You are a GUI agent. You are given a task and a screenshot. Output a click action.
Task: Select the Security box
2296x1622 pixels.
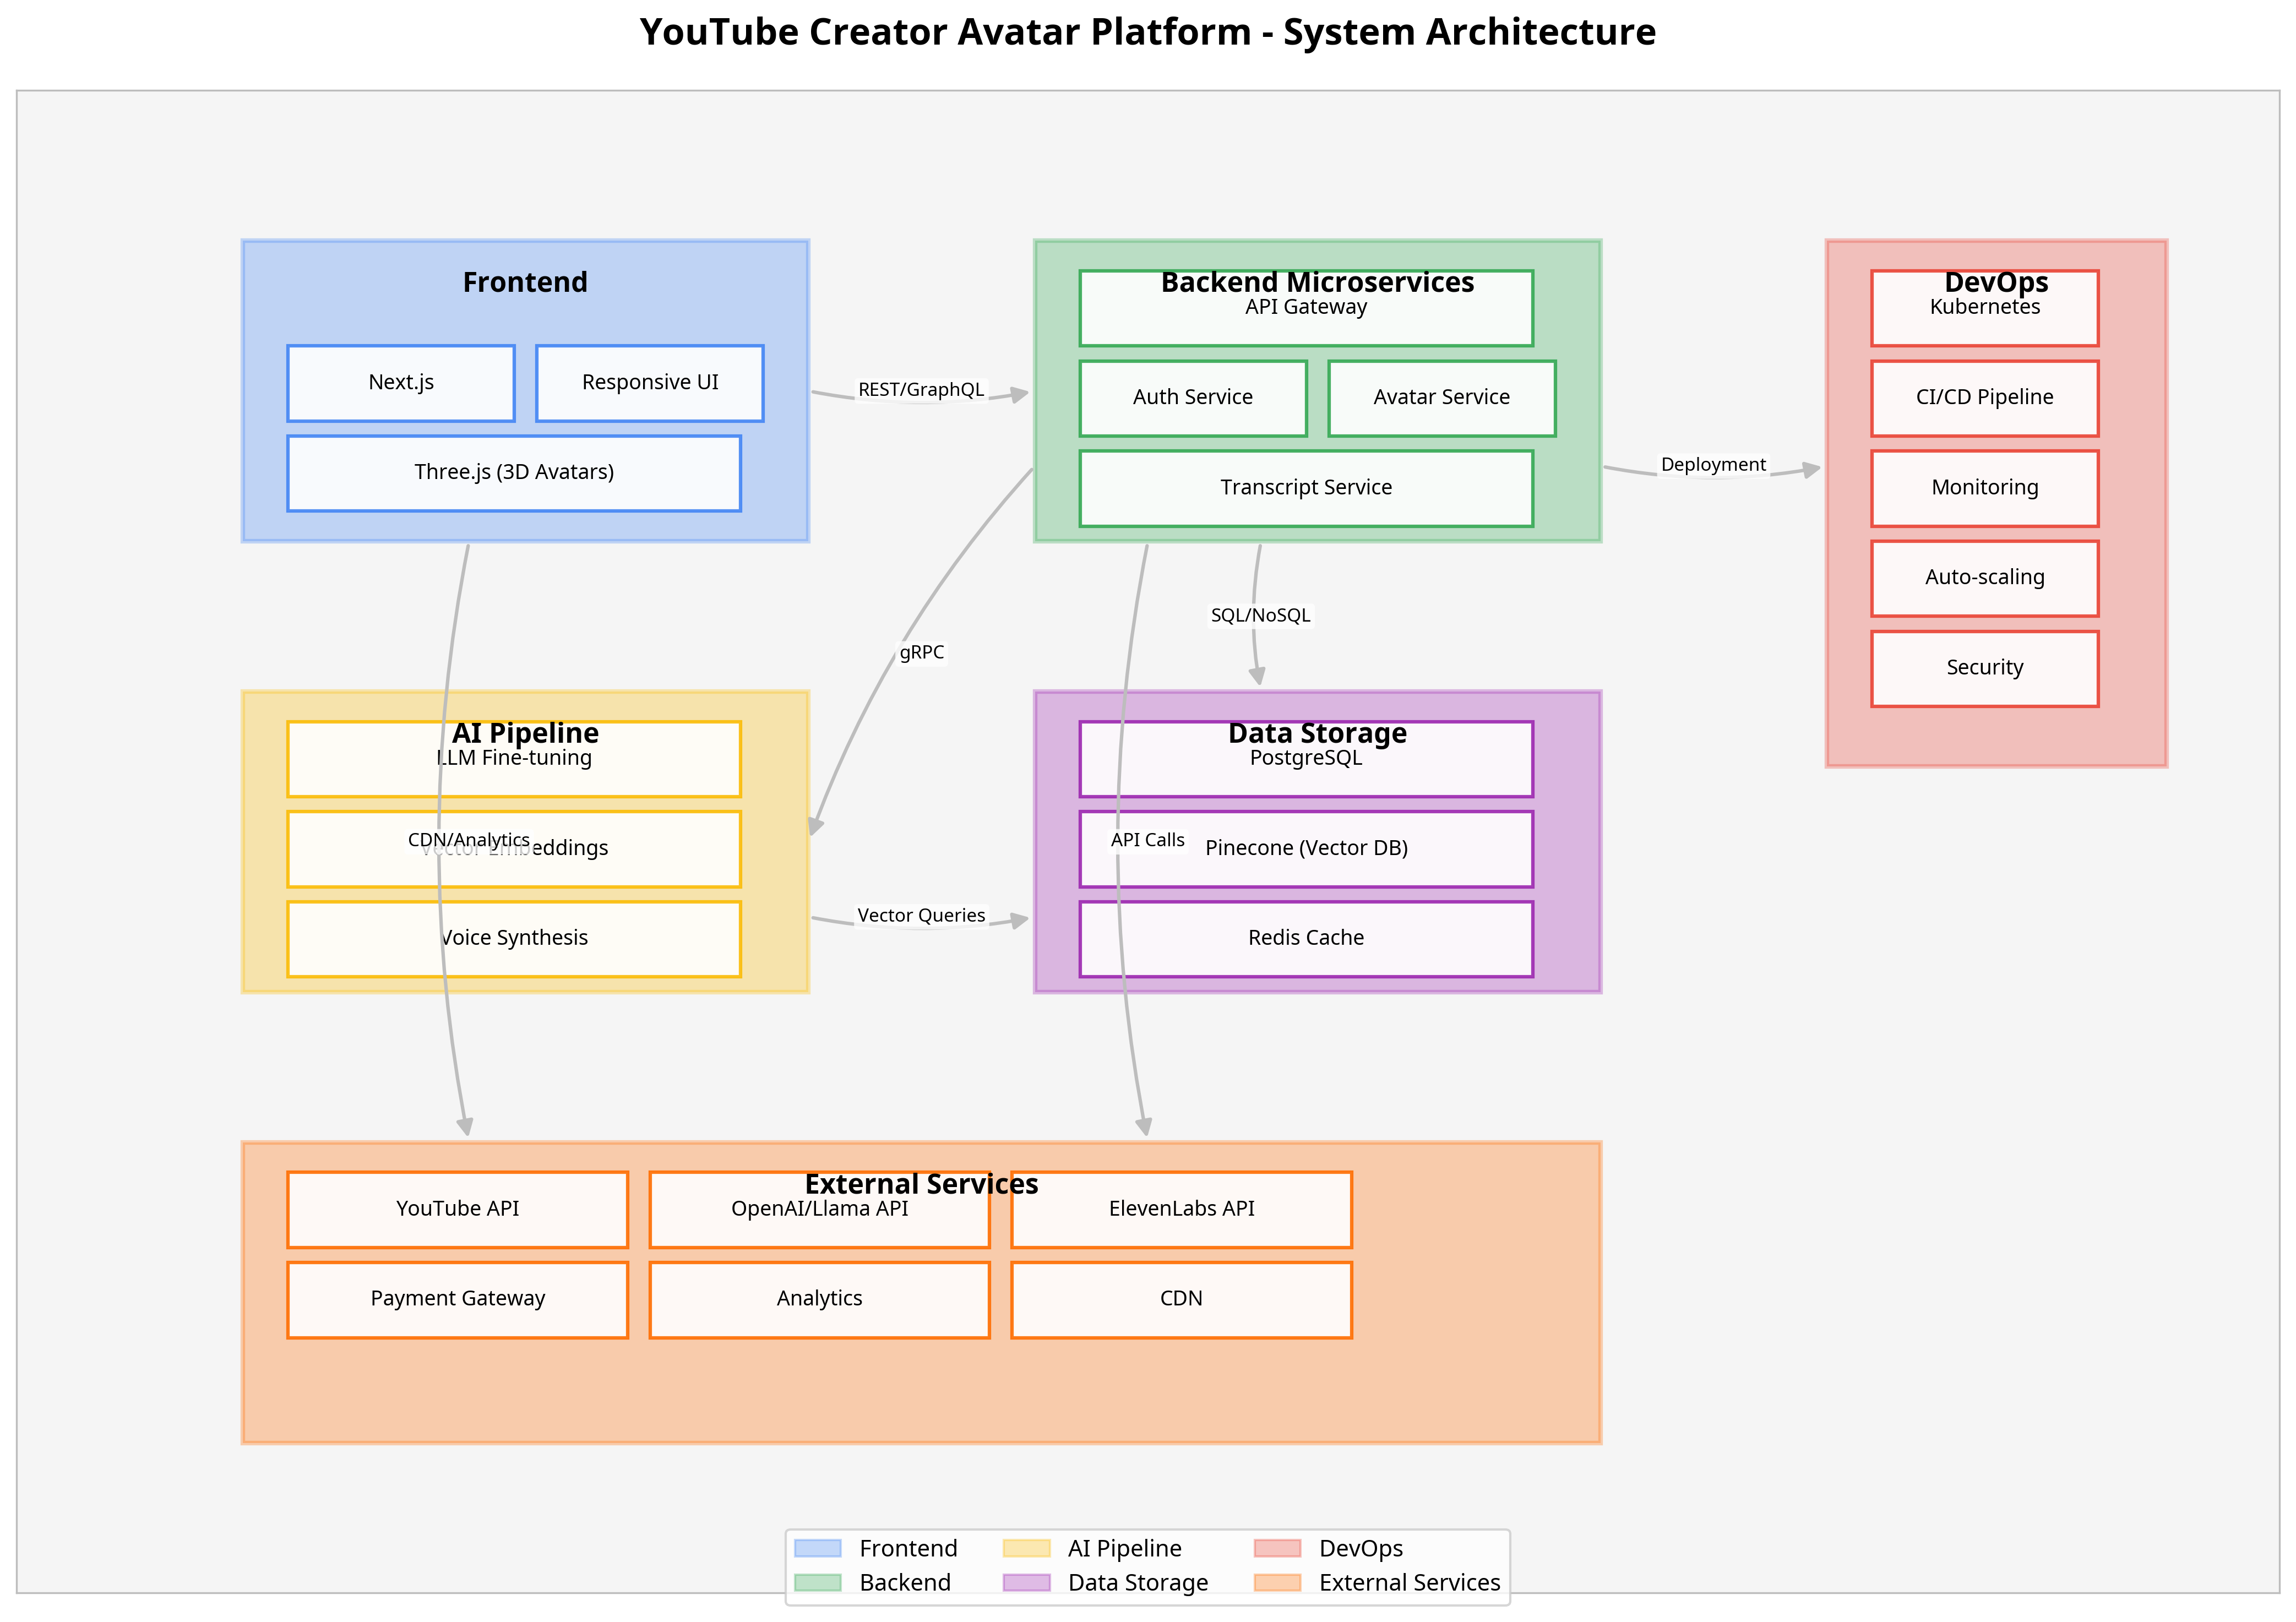coord(1985,668)
